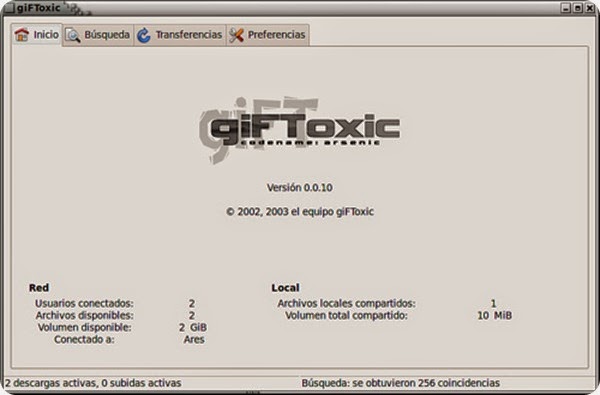Screen dimensions: 600x395
Task: Click 'Usuarios conectados:' label
Action: pos(84,304)
